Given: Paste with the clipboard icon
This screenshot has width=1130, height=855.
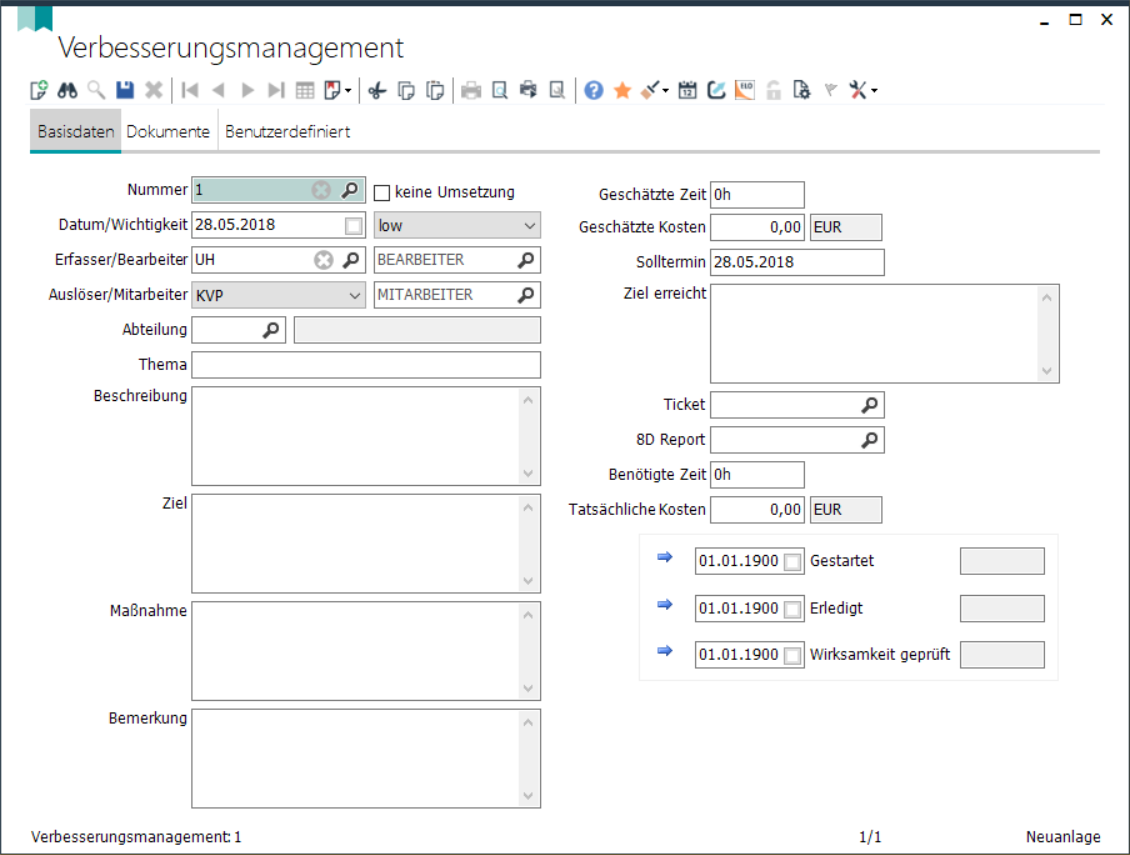Looking at the screenshot, I should [435, 90].
